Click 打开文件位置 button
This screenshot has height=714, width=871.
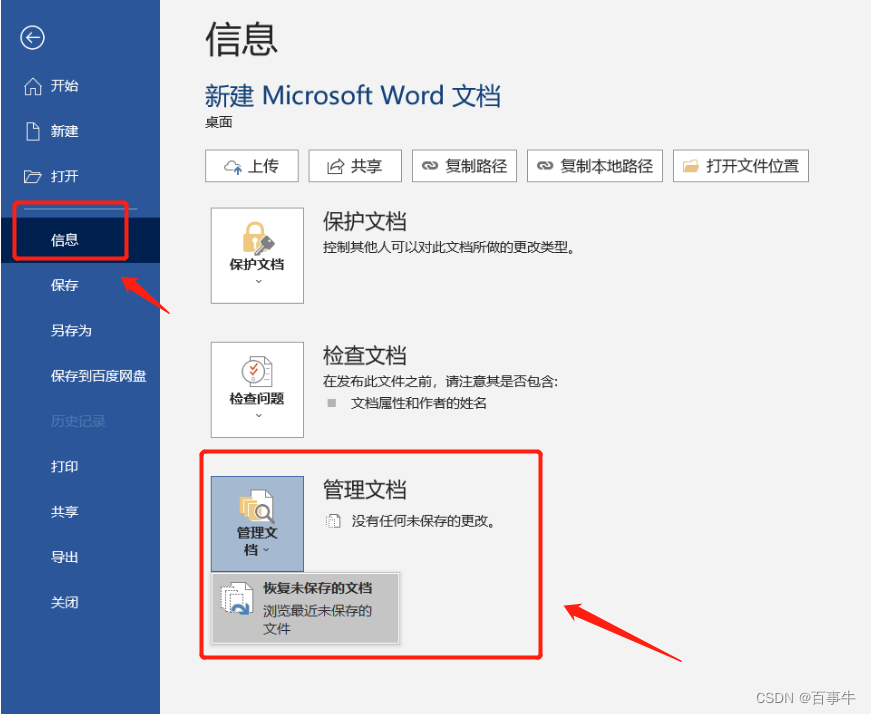point(741,166)
